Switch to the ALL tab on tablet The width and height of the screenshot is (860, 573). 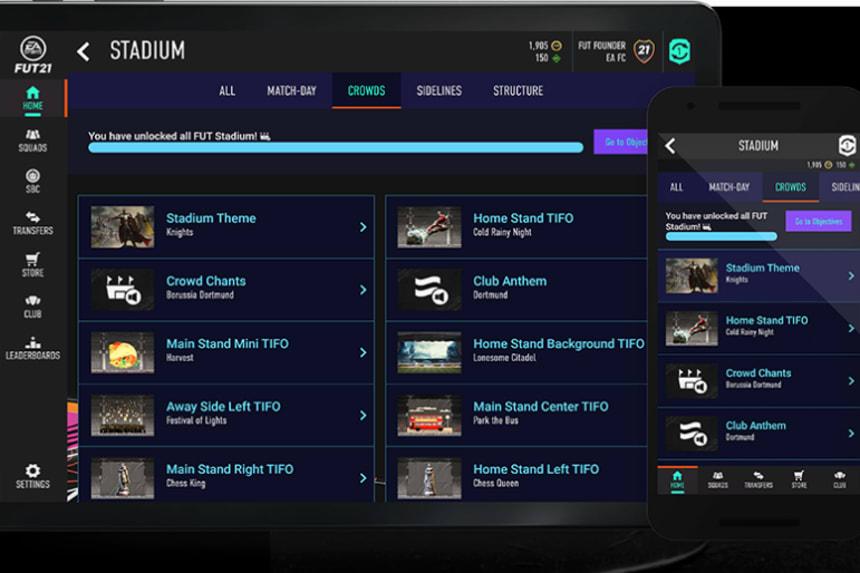click(227, 91)
